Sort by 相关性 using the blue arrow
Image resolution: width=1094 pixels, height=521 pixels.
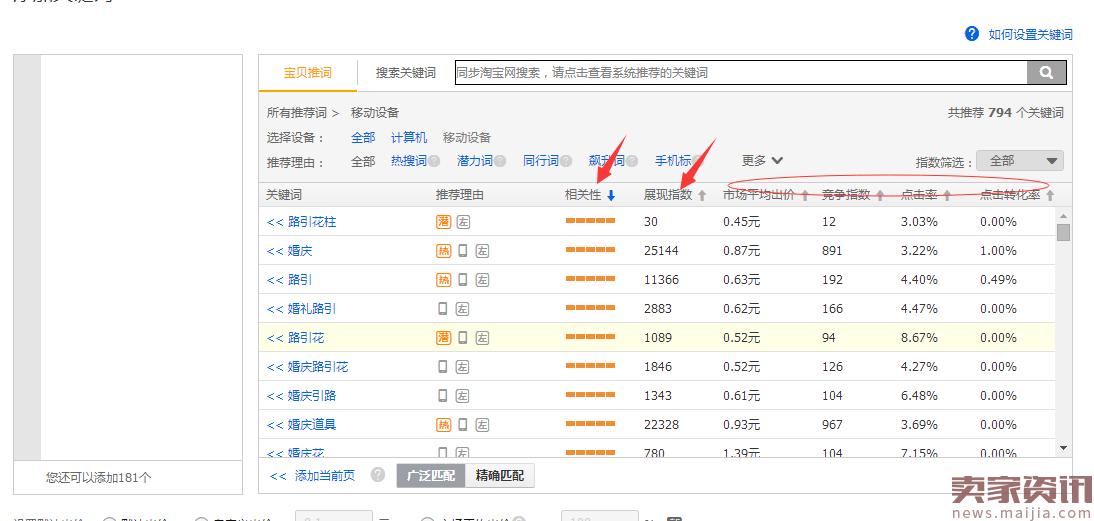611,196
